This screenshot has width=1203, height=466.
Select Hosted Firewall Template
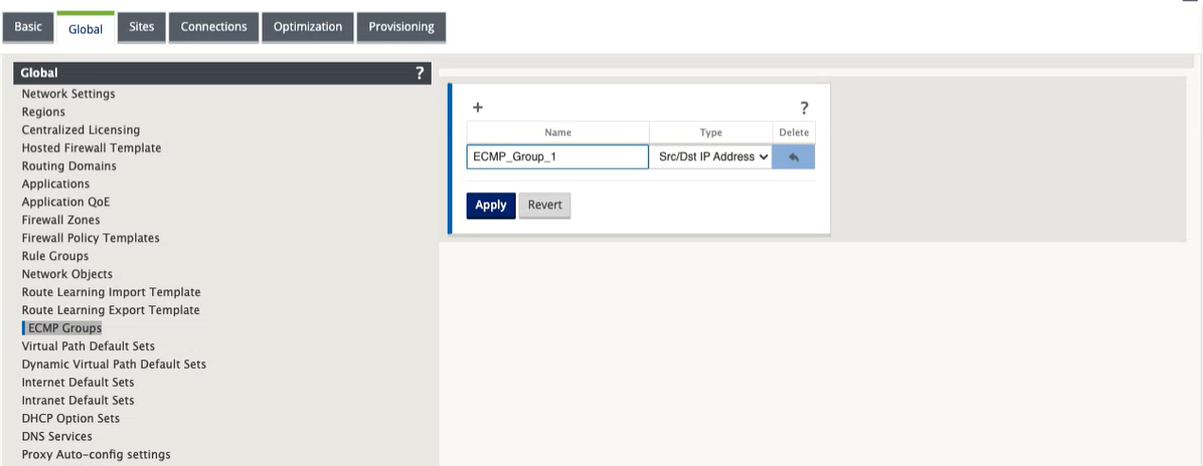91,148
